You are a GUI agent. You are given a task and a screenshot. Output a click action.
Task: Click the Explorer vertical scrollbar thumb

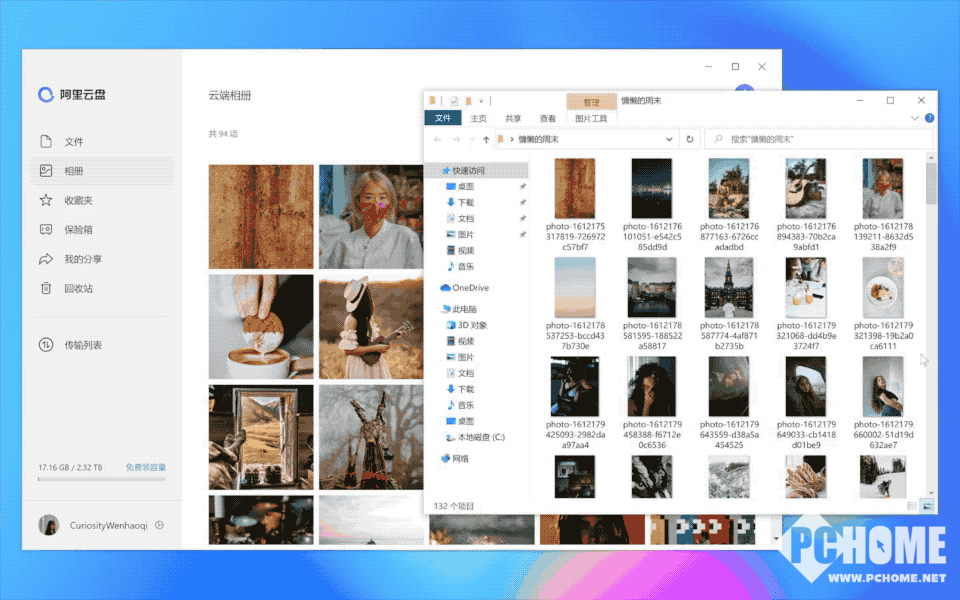tap(931, 184)
